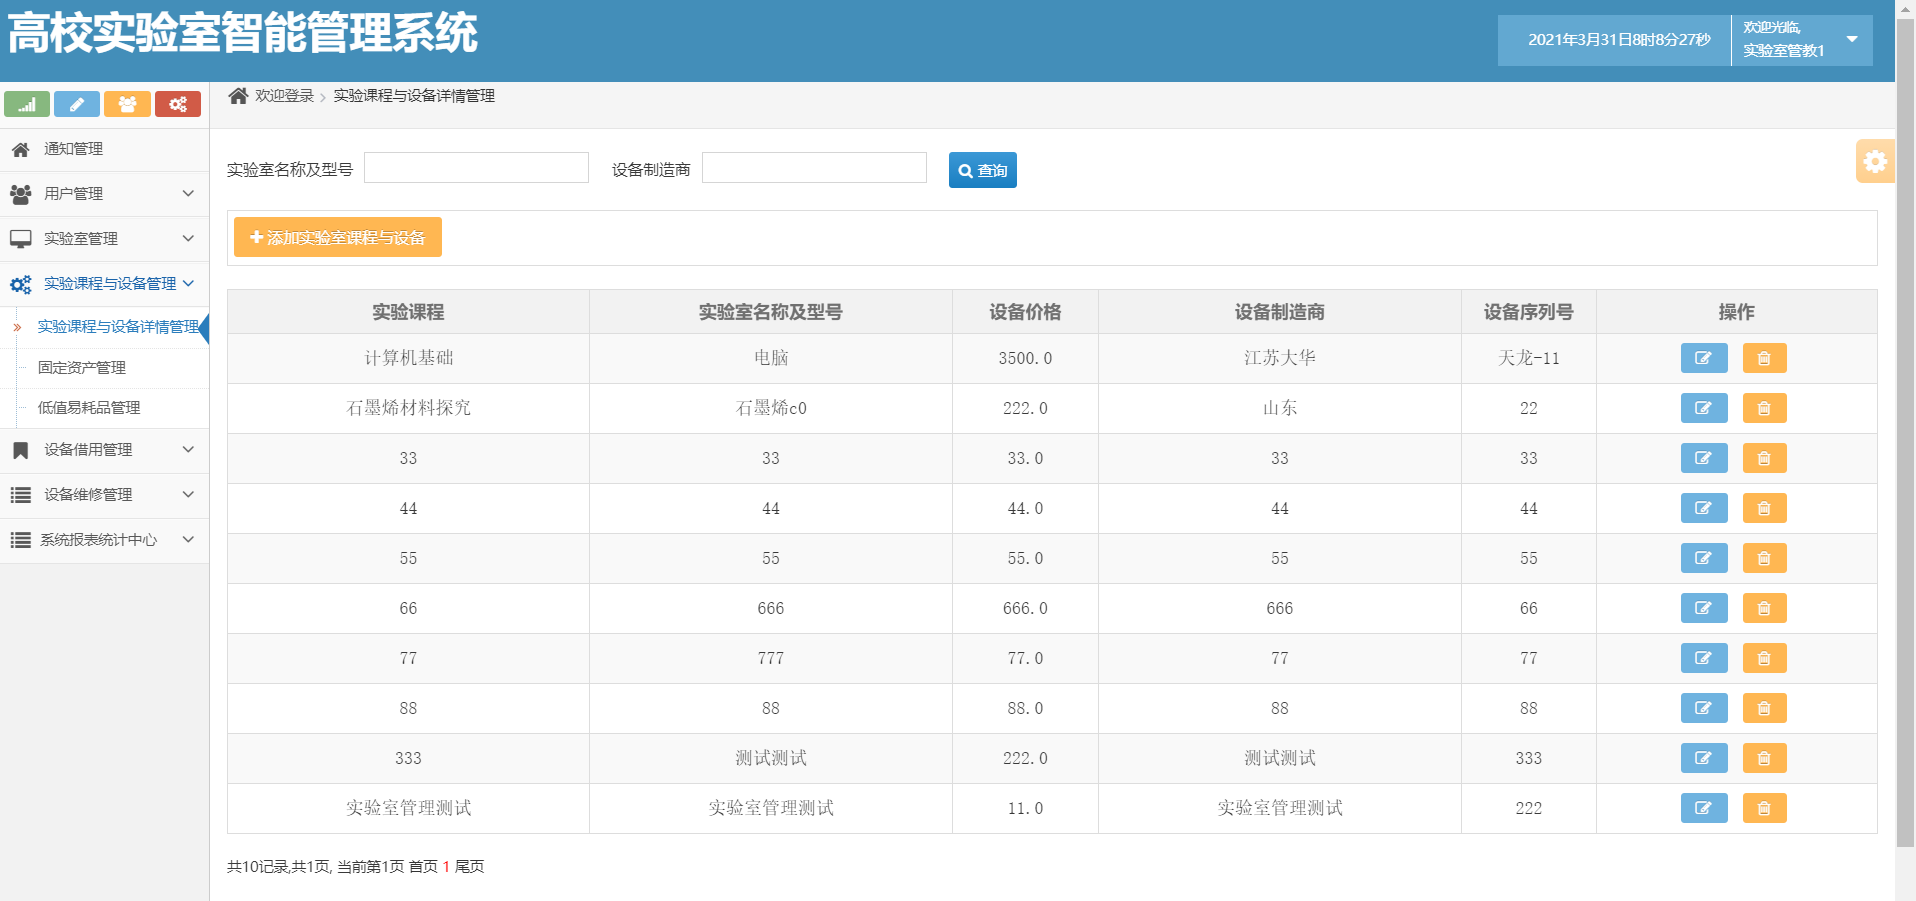Delete the 实验室管理测试 row

point(1764,808)
